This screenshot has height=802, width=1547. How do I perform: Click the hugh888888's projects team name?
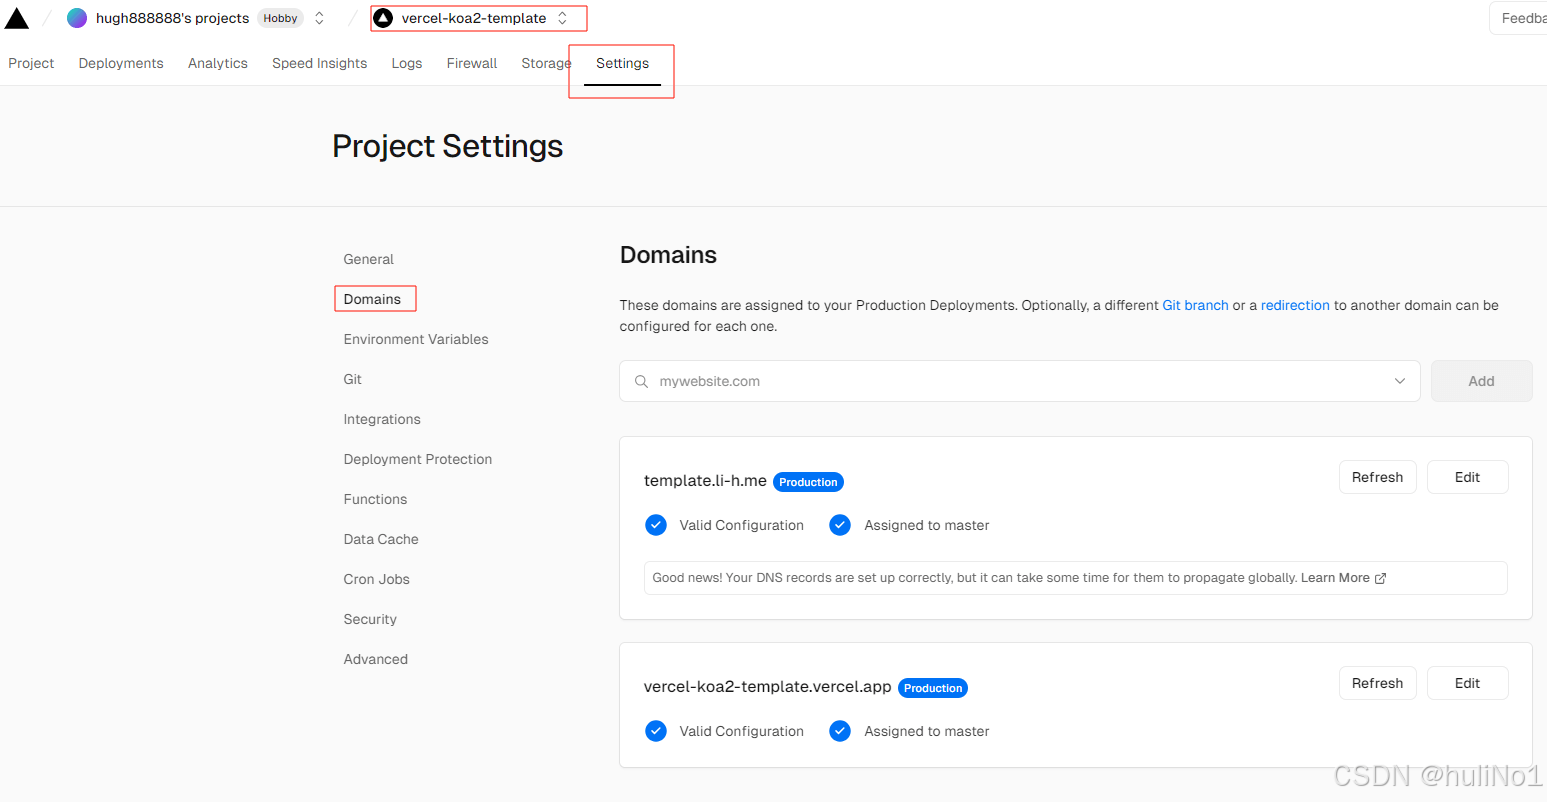[172, 18]
